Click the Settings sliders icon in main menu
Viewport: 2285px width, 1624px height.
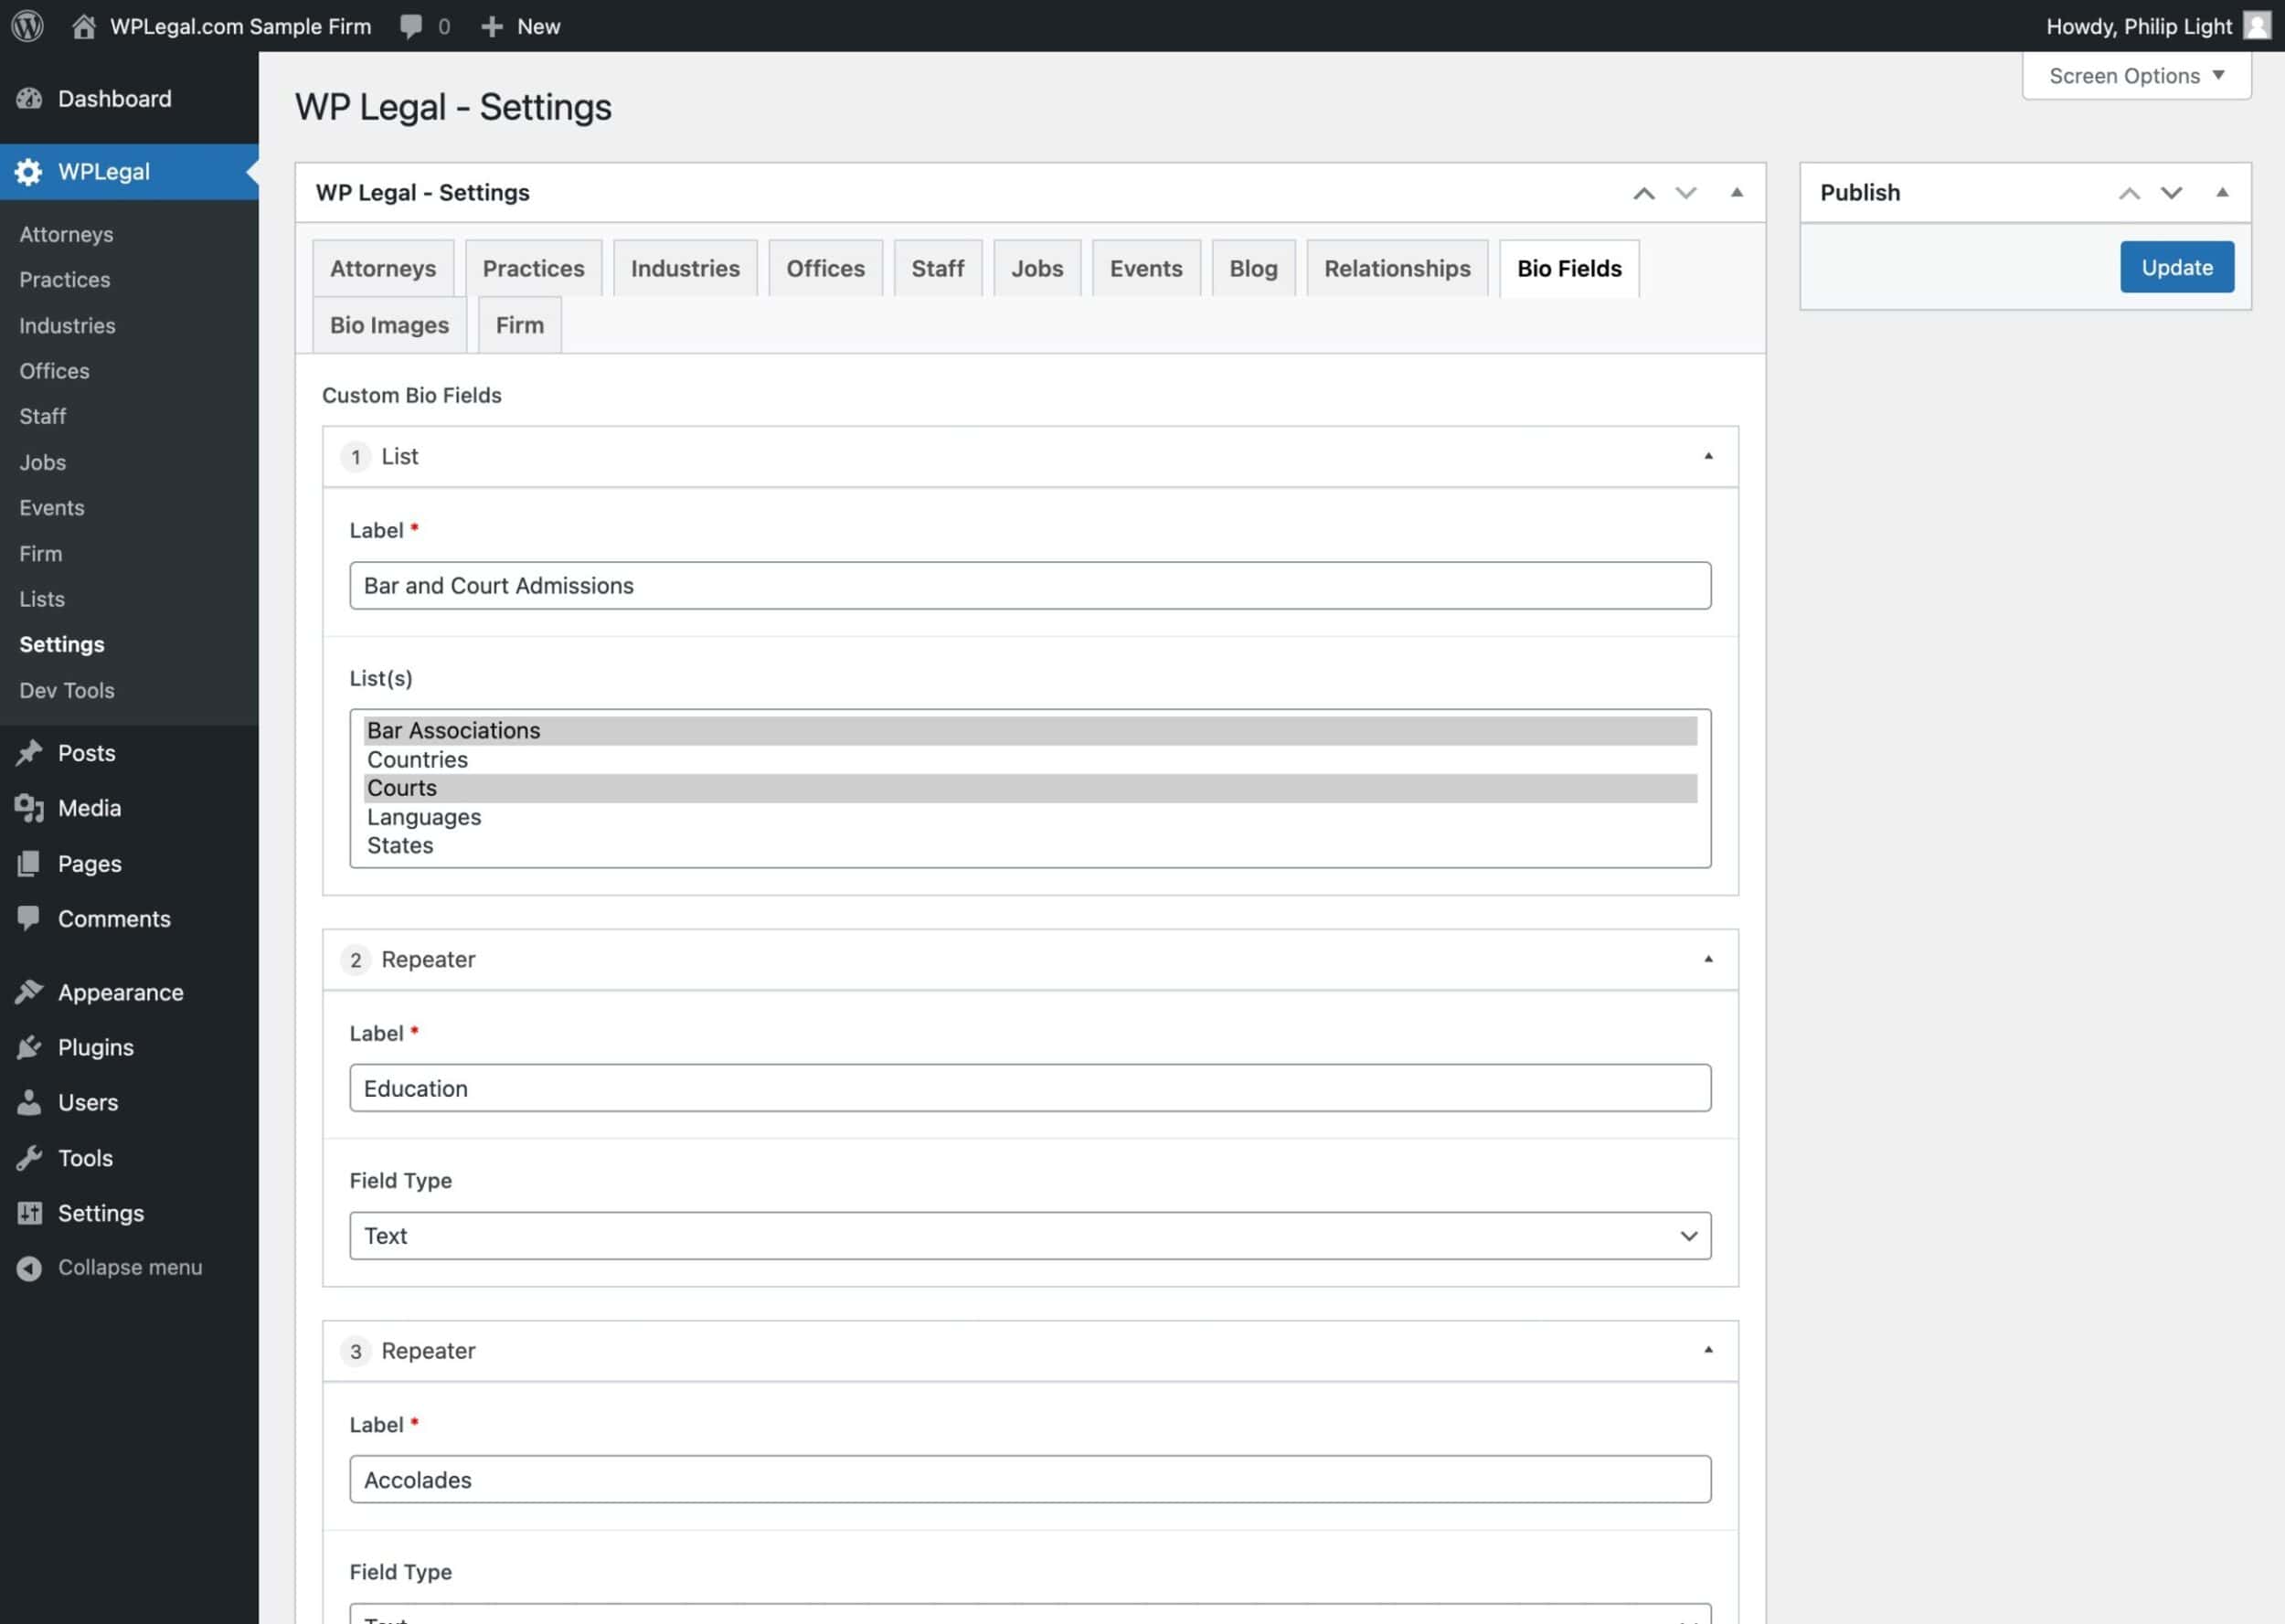[x=30, y=1213]
